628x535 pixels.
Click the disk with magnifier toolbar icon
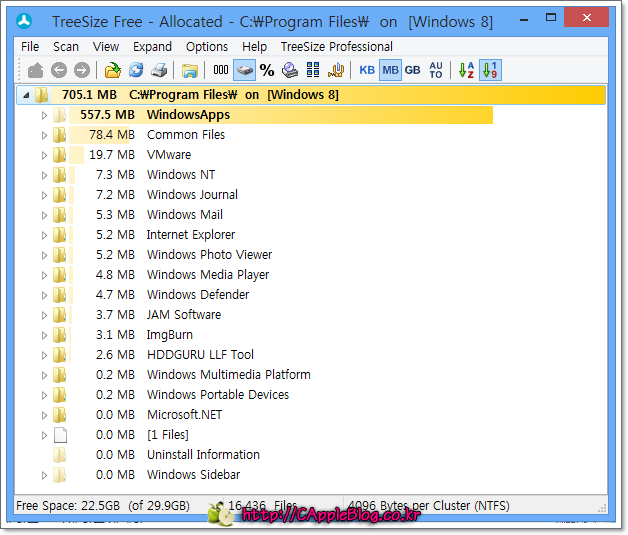pyautogui.click(x=290, y=70)
